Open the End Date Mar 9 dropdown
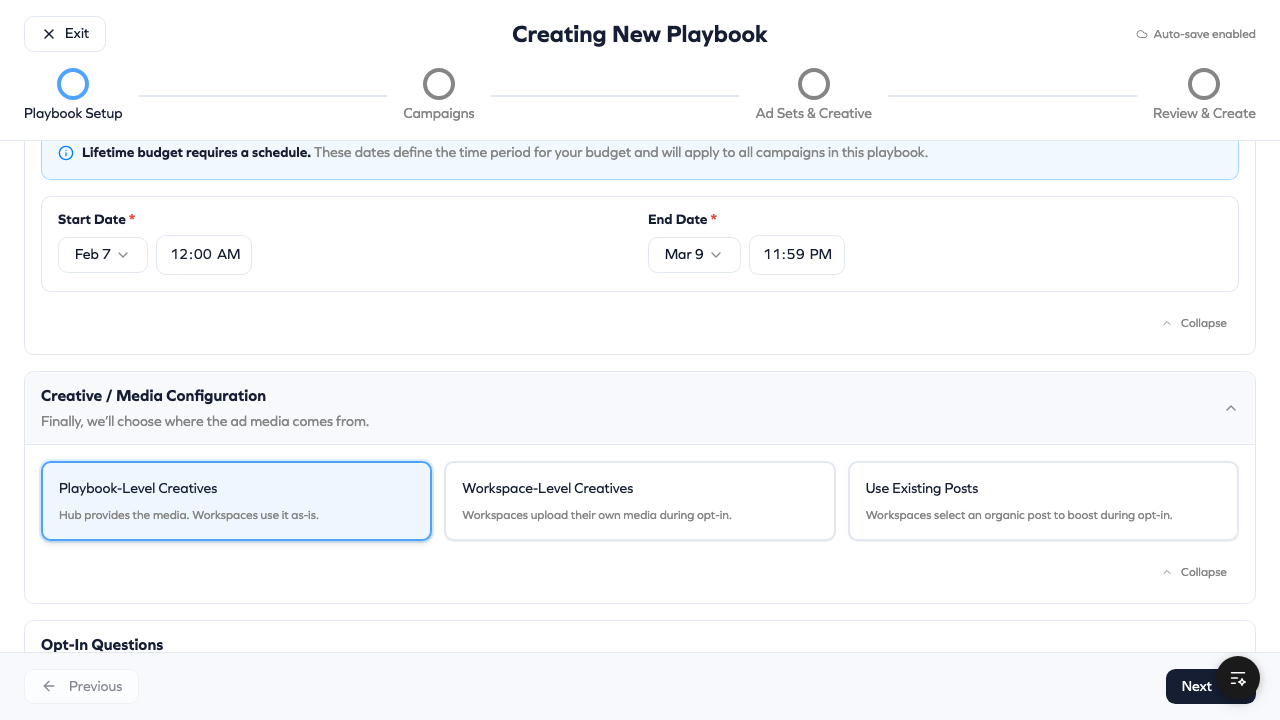Image resolution: width=1280 pixels, height=720 pixels. (x=694, y=255)
